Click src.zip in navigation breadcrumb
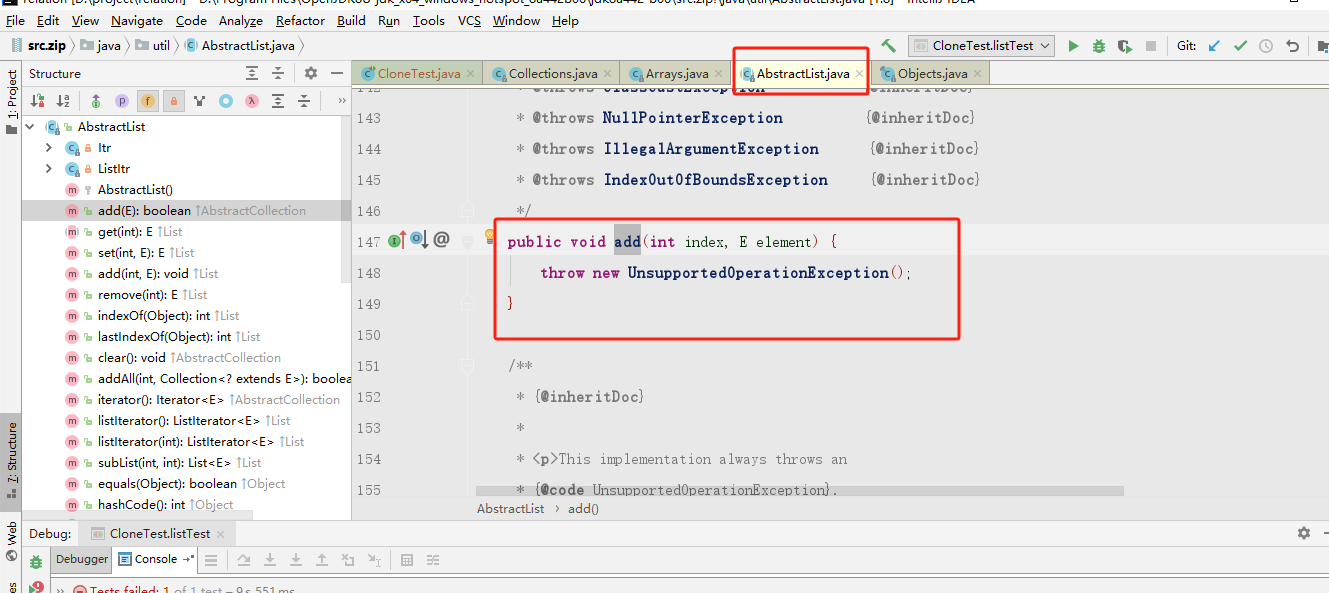The height and width of the screenshot is (593, 1329). pos(41,46)
